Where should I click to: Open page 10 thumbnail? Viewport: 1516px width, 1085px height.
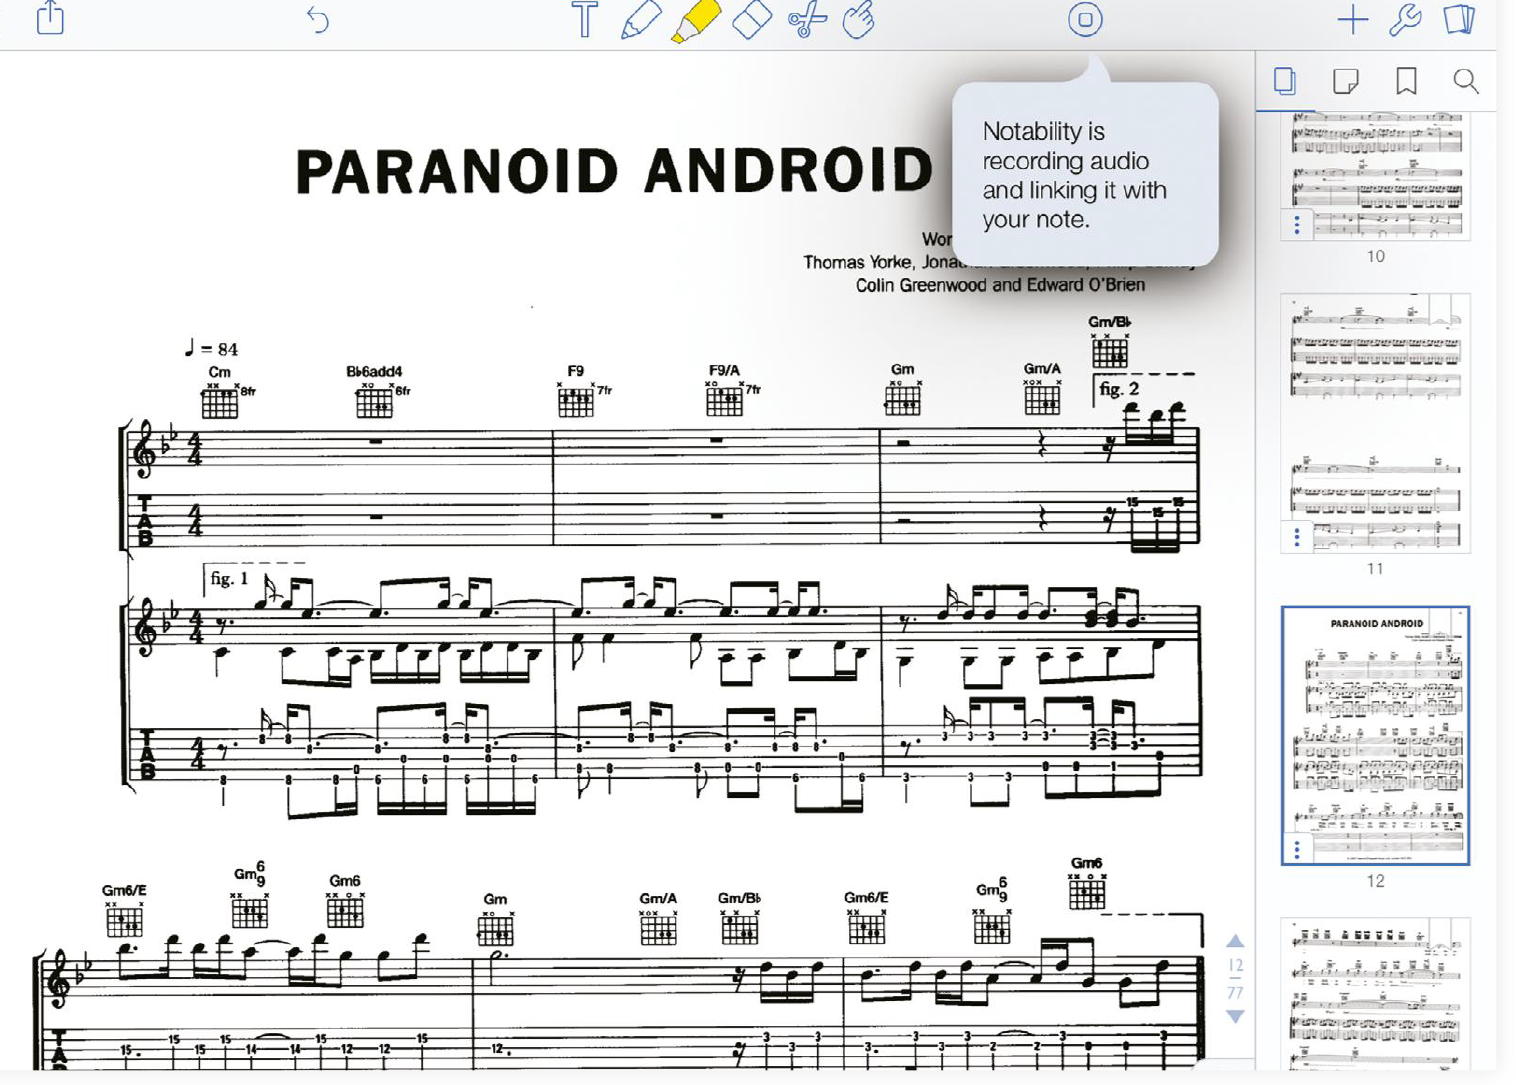tap(1376, 176)
